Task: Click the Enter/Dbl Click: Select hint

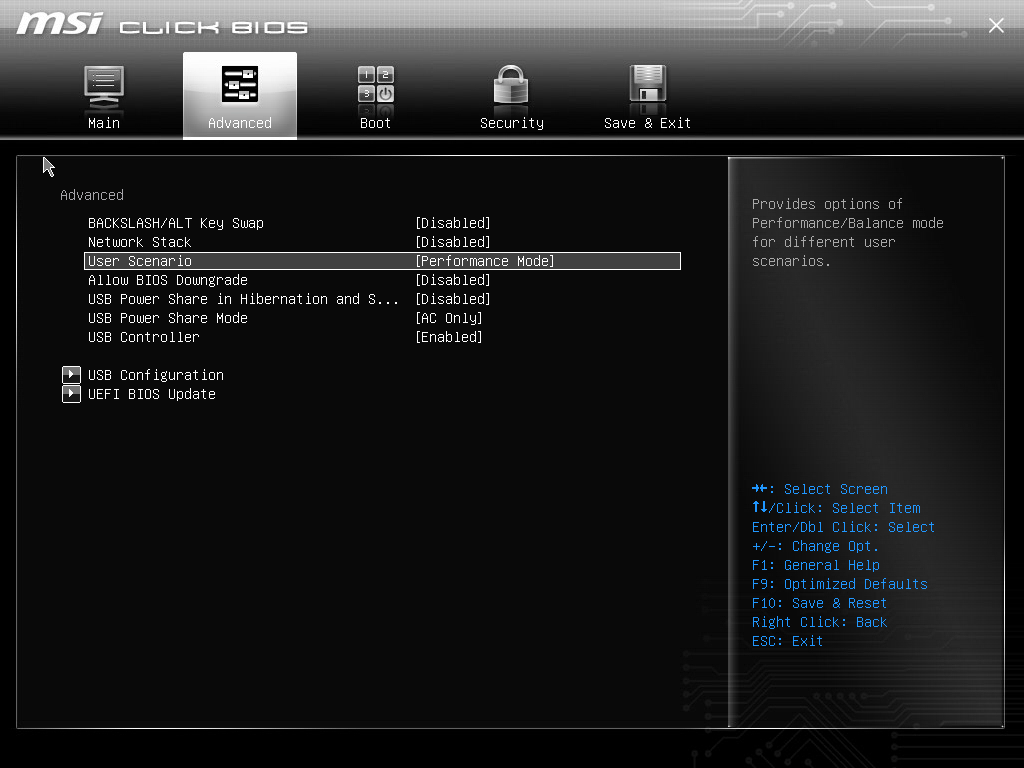Action: [x=843, y=527]
